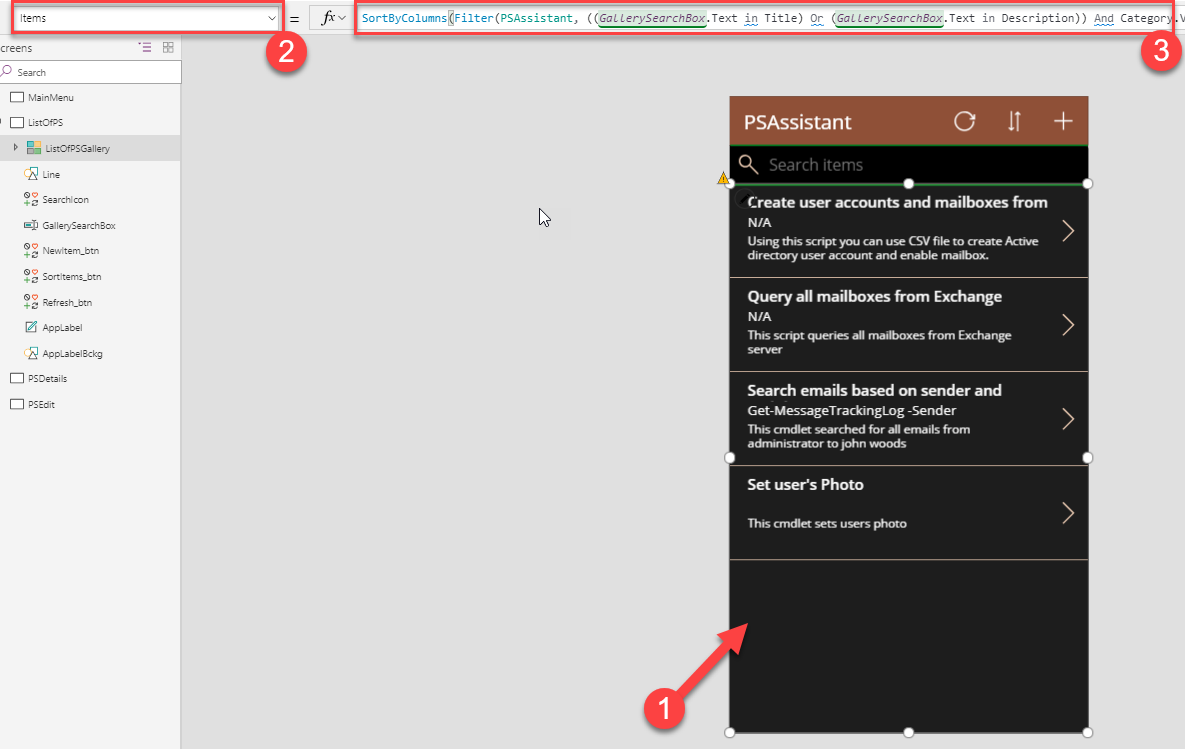Viewport: 1185px width, 749px height.
Task: Click 'Set user's Photo' title
Action: 805,484
